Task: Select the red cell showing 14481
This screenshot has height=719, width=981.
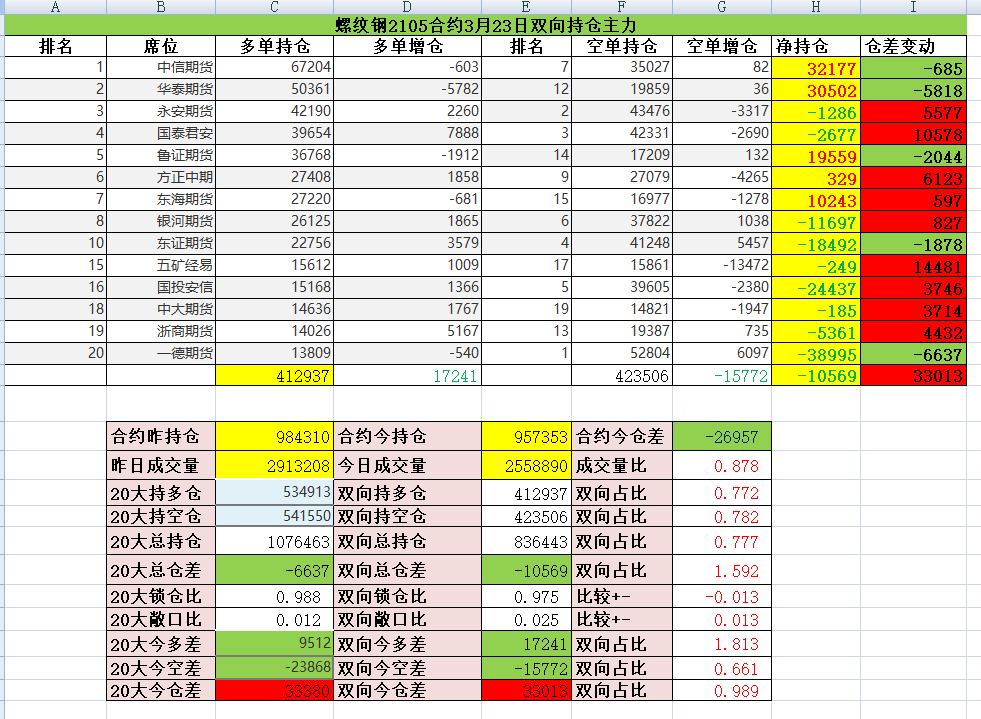Action: click(913, 267)
